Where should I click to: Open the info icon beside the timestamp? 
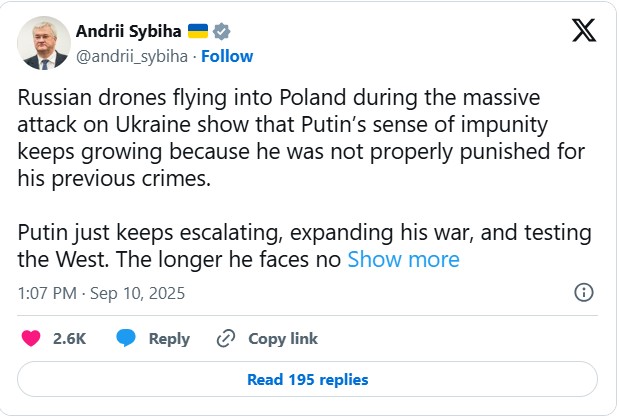pos(584,293)
